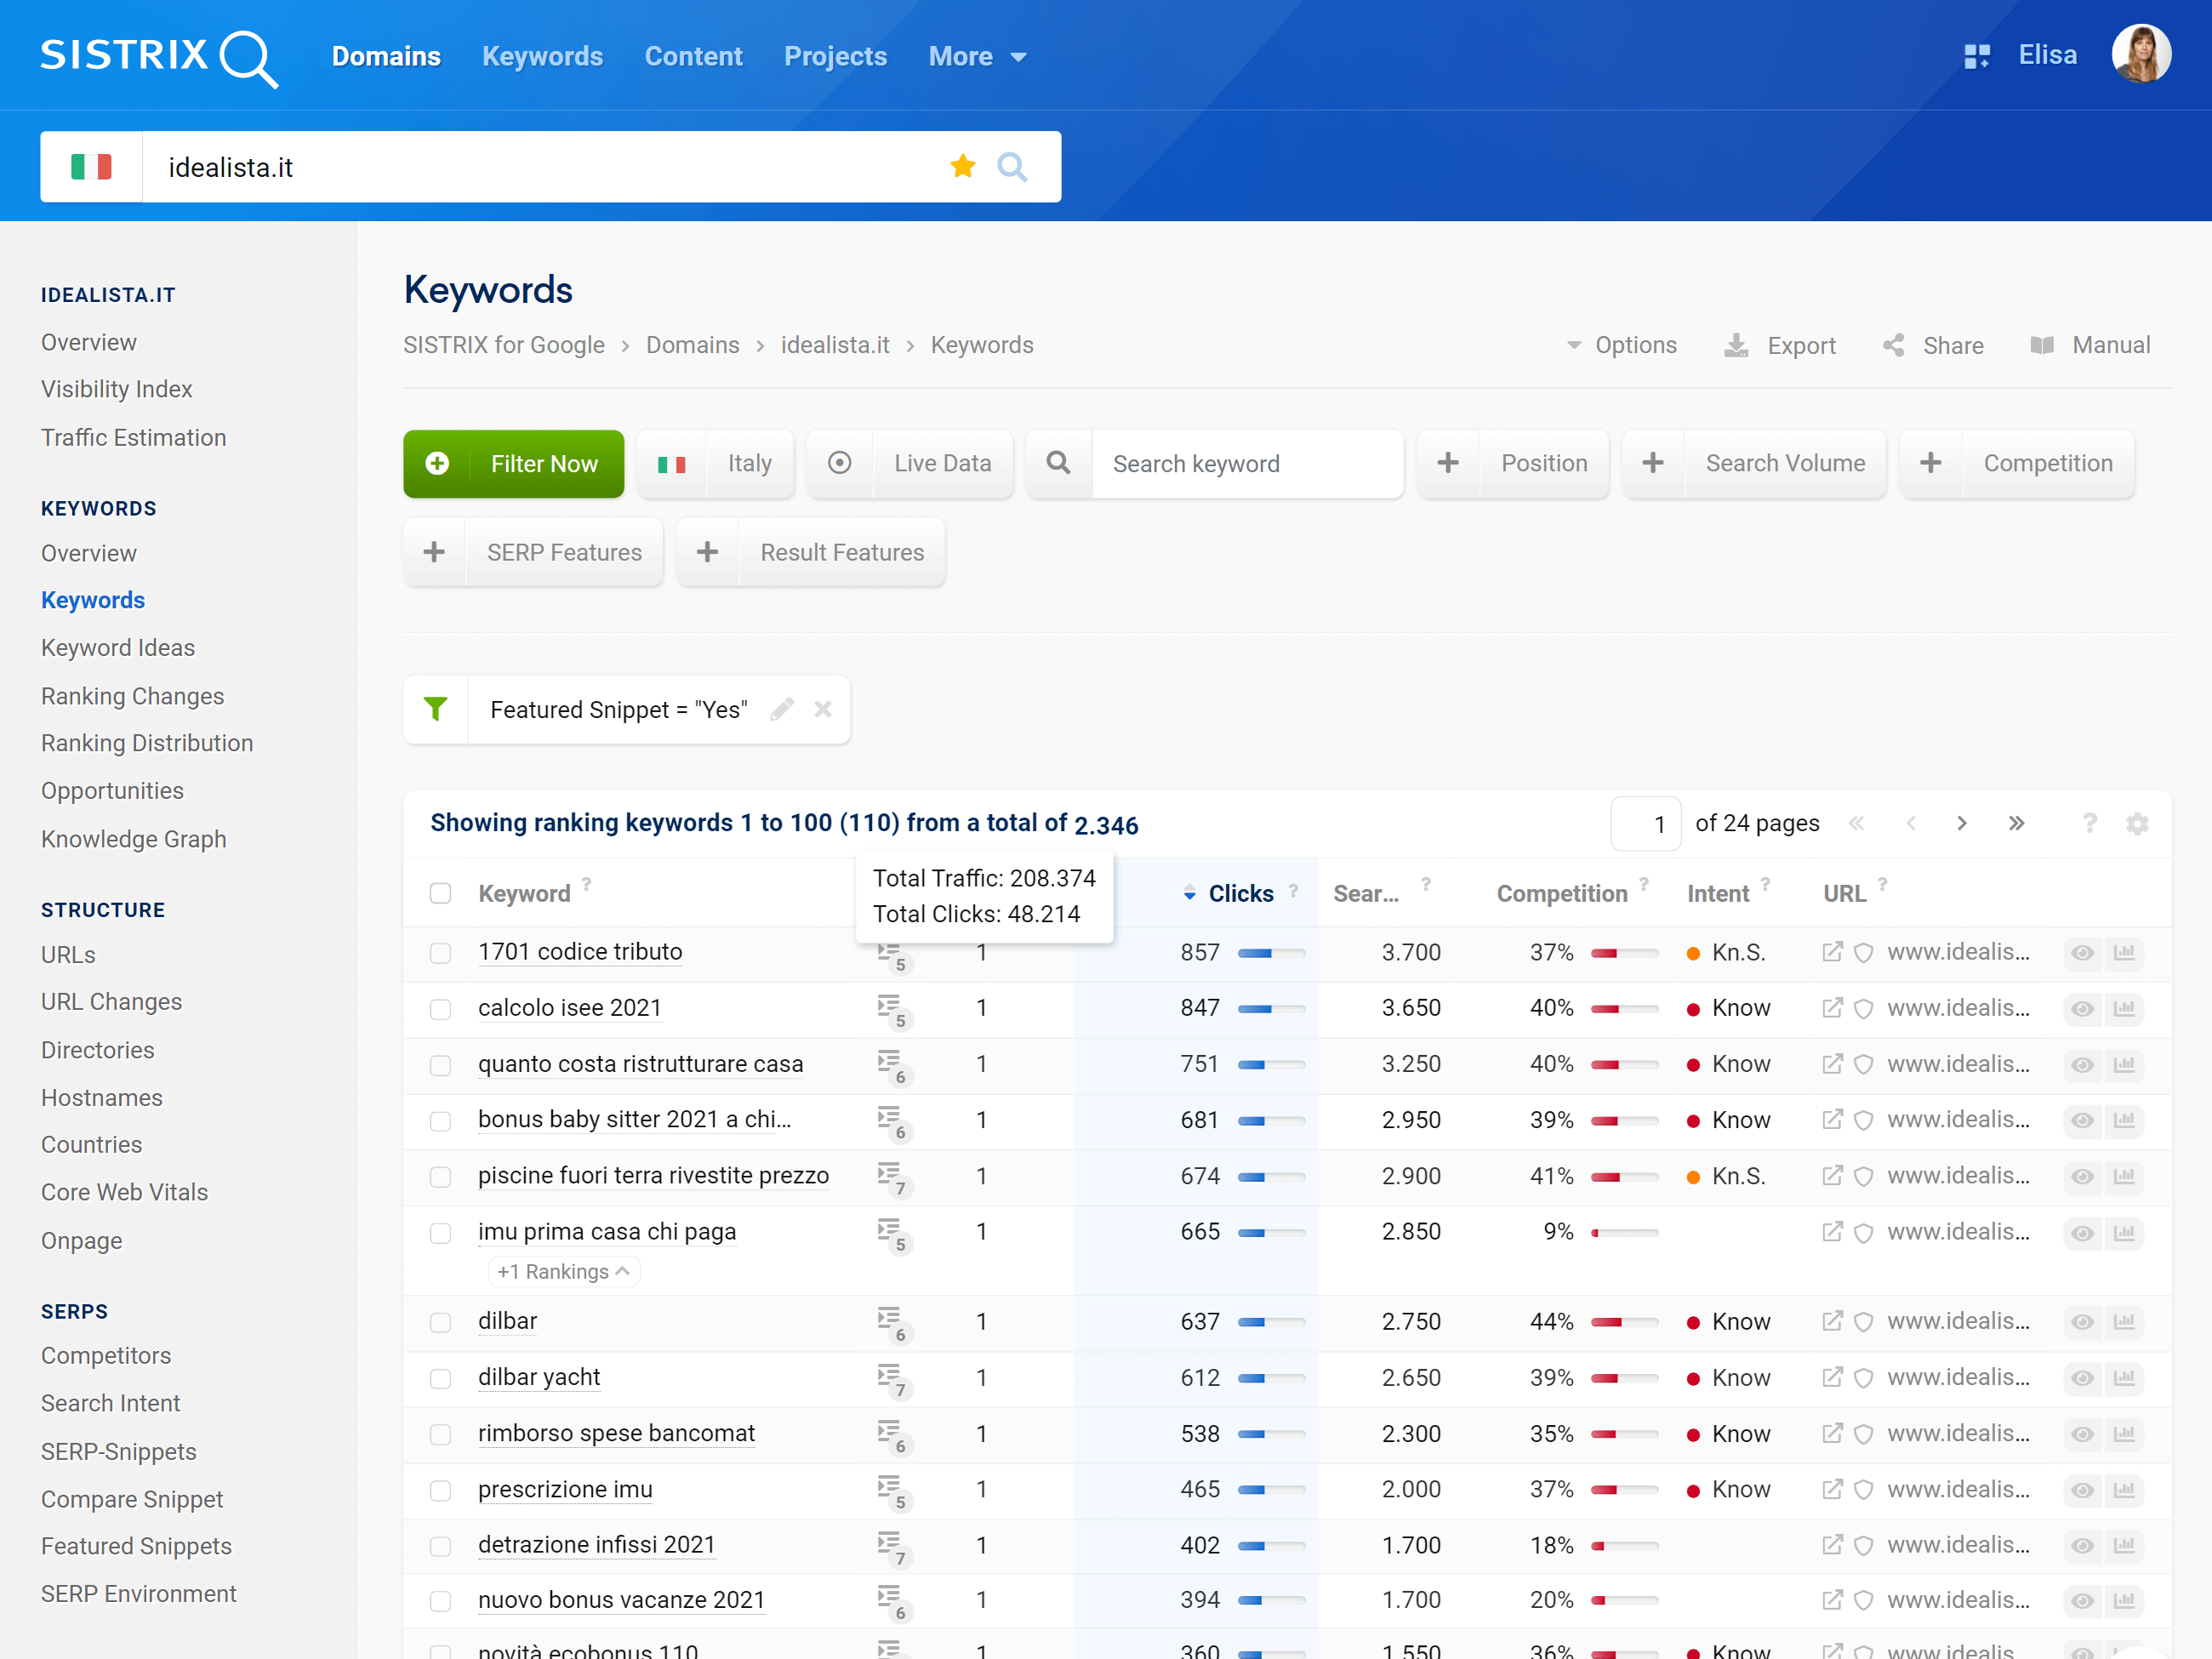This screenshot has width=2212, height=1659.
Task: Click the SISTRIX logo
Action: coord(159,57)
